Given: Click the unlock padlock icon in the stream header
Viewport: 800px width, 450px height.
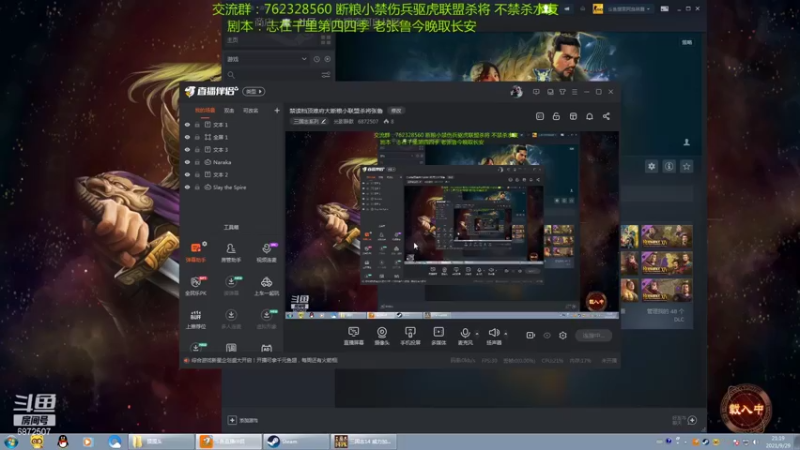Looking at the screenshot, I should (x=556, y=116).
